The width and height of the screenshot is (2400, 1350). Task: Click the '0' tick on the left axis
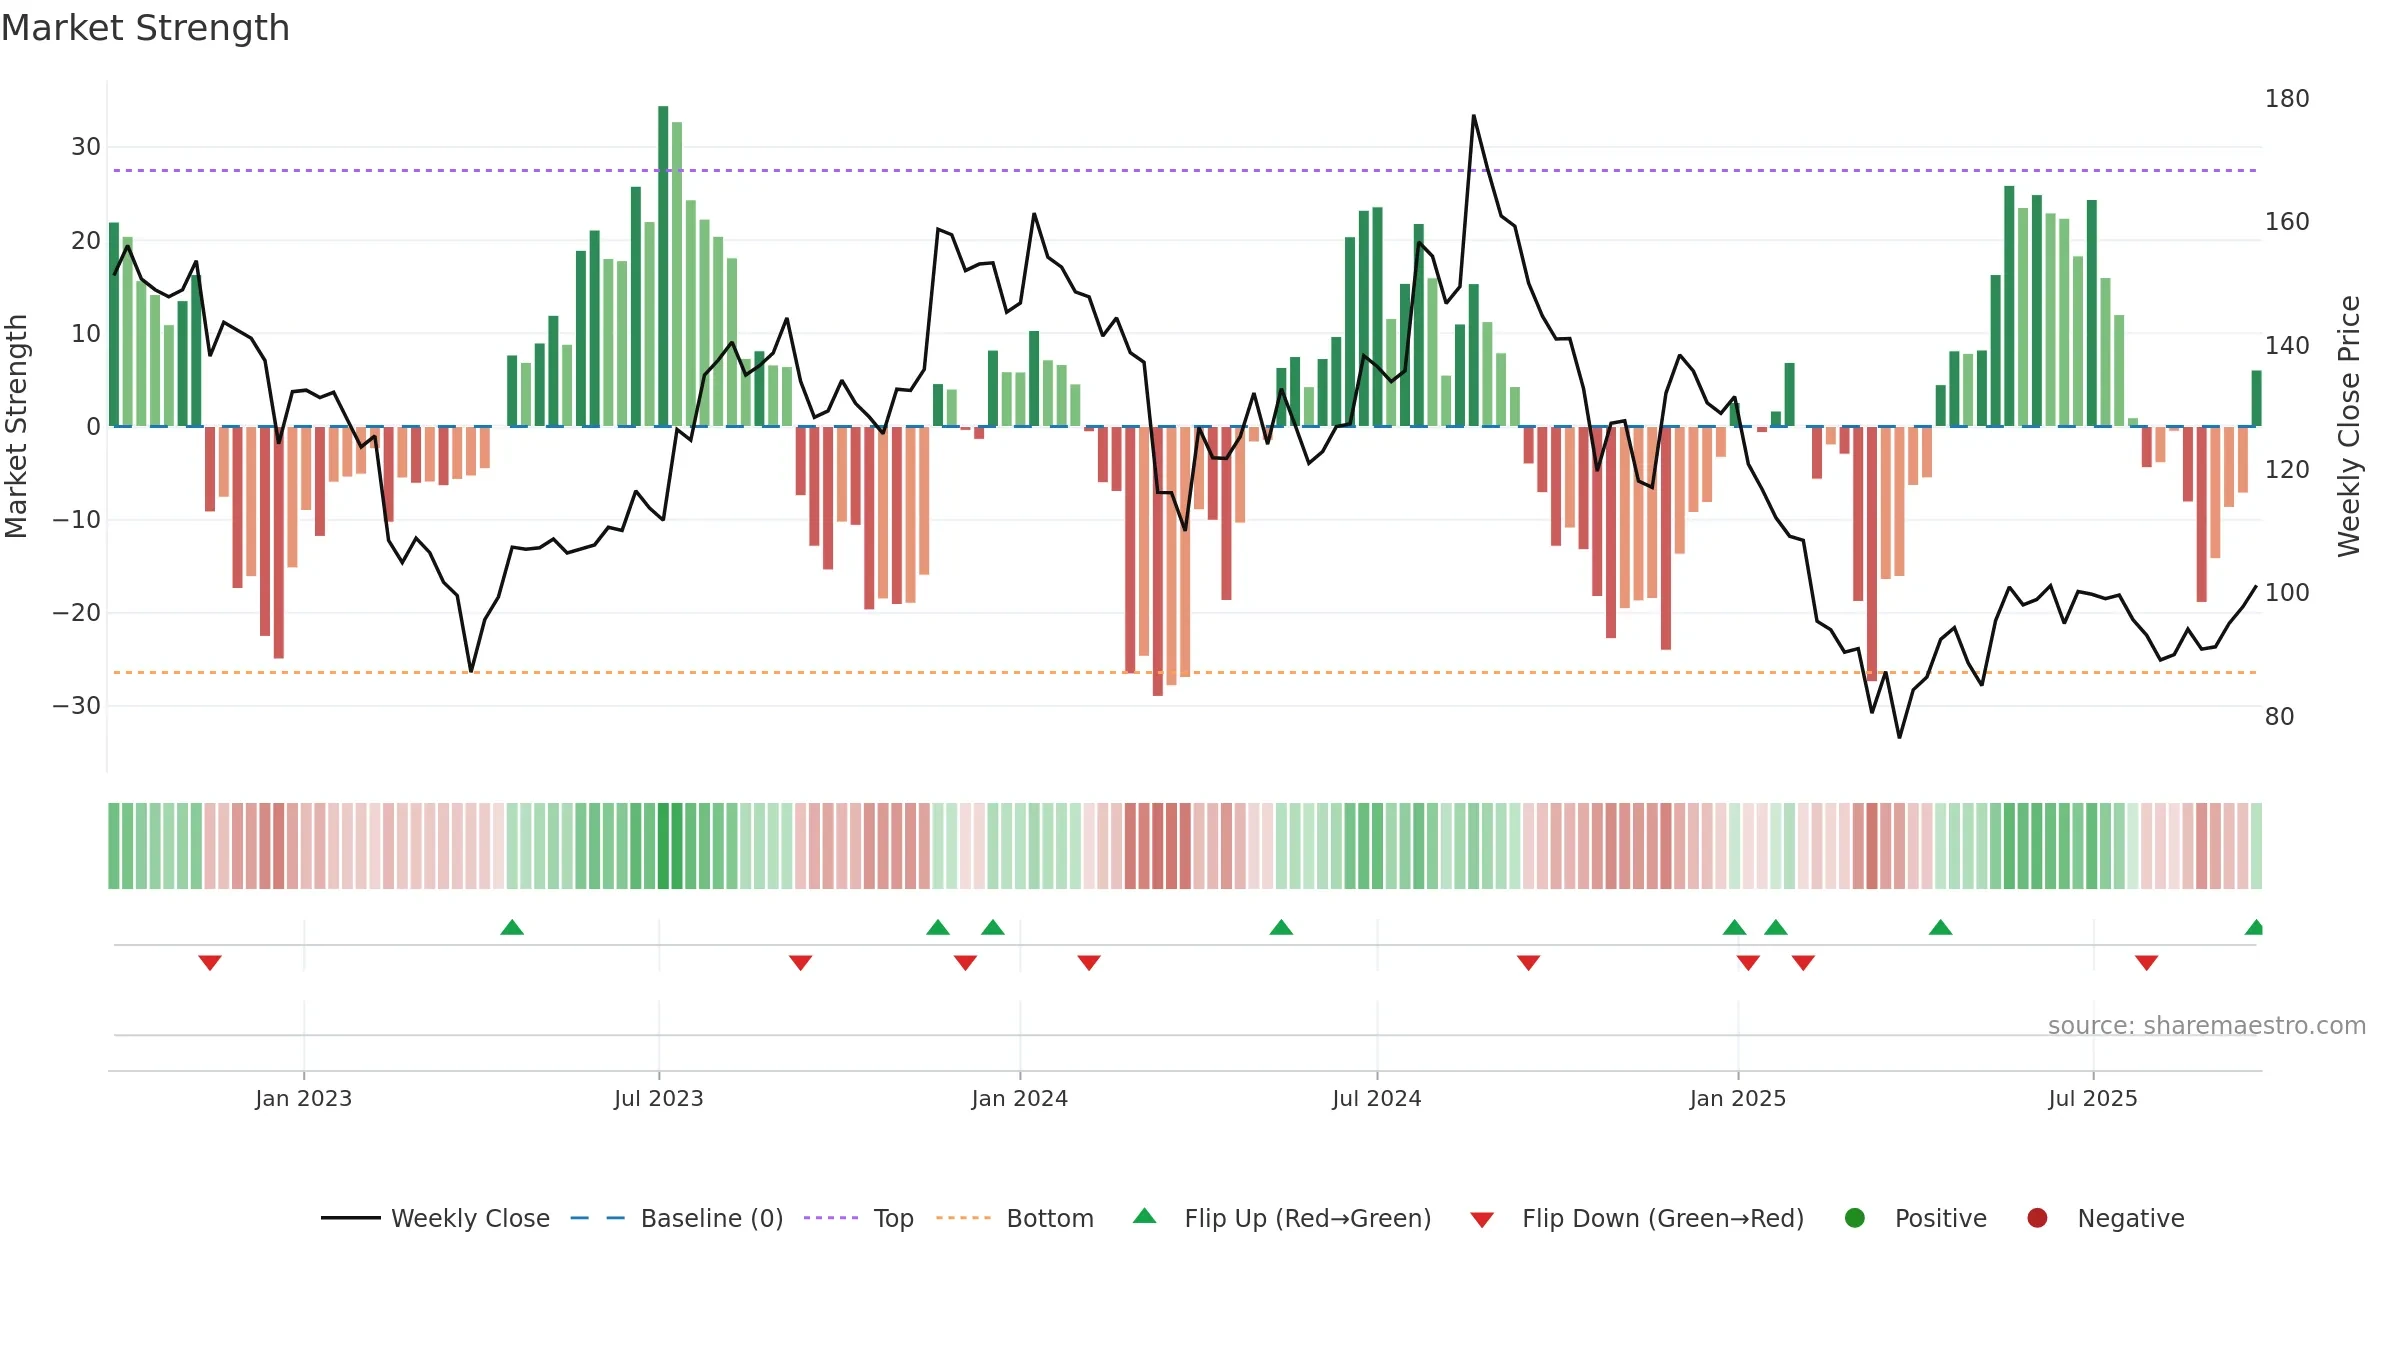(x=94, y=426)
